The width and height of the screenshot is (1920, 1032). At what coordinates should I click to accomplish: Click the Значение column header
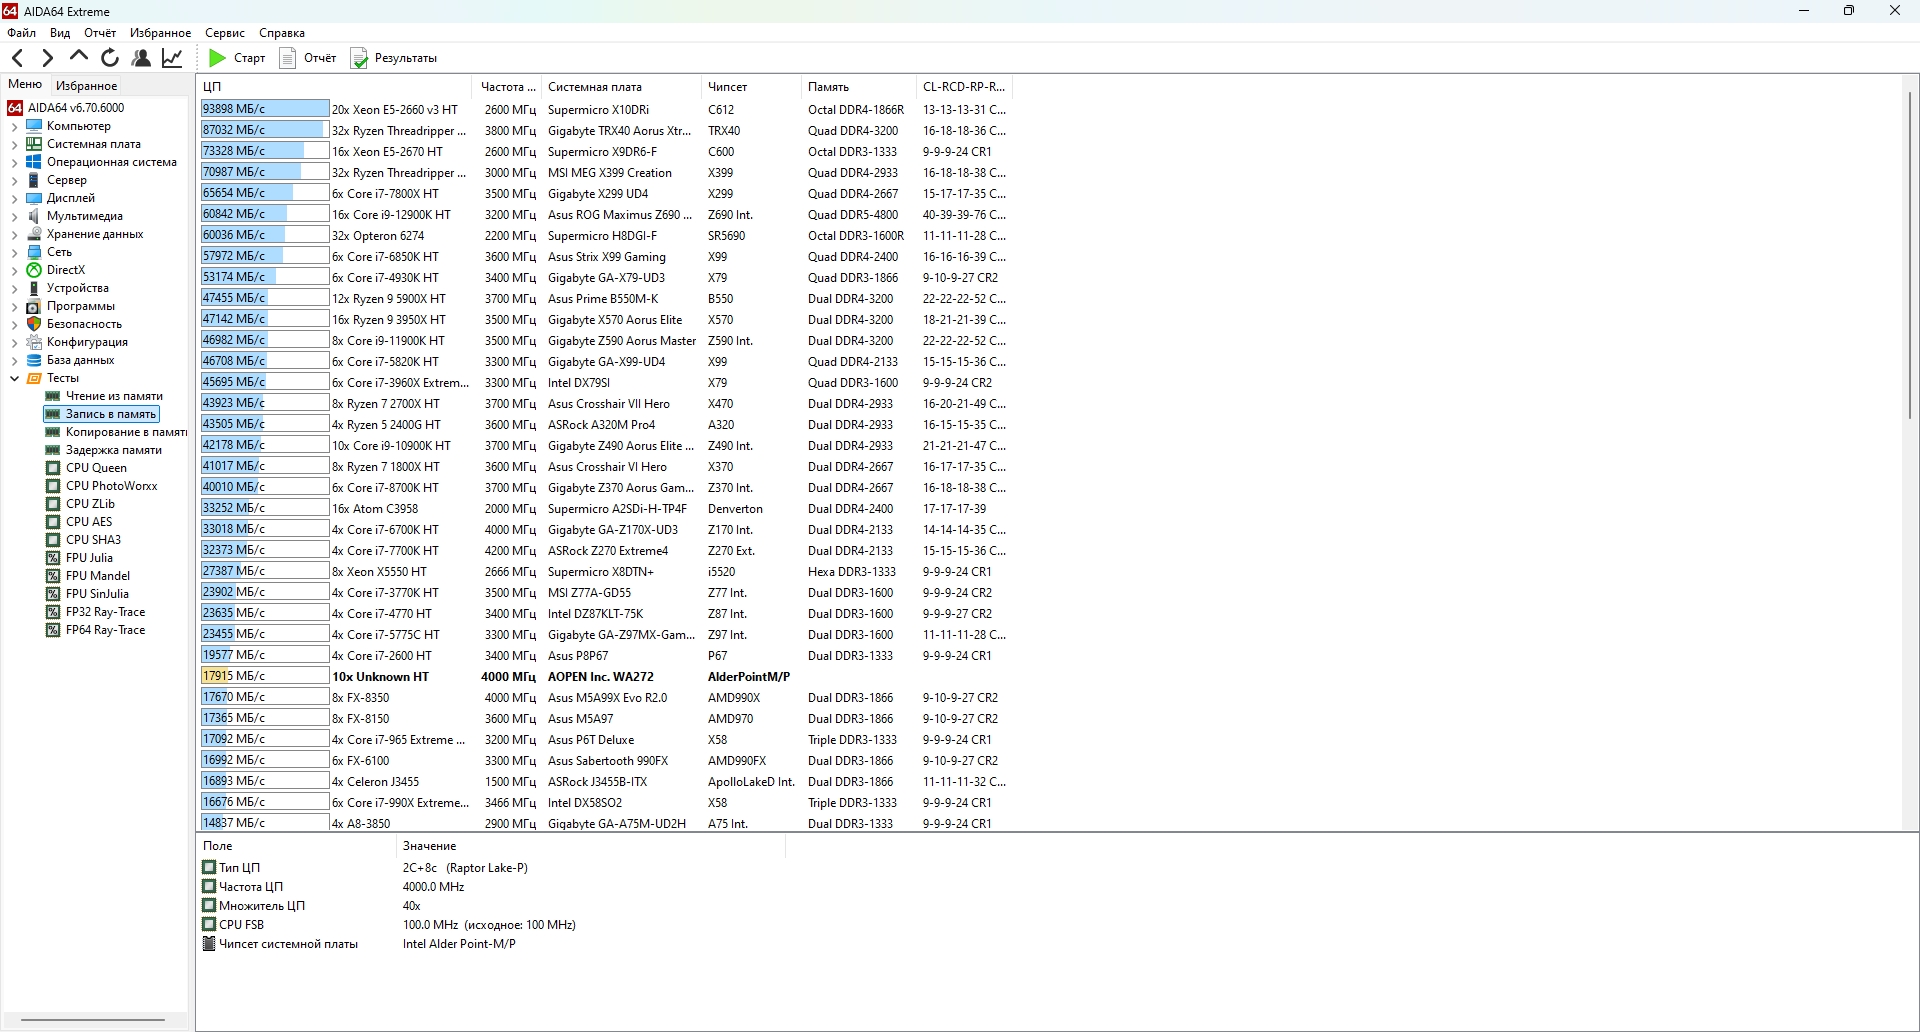(590, 846)
